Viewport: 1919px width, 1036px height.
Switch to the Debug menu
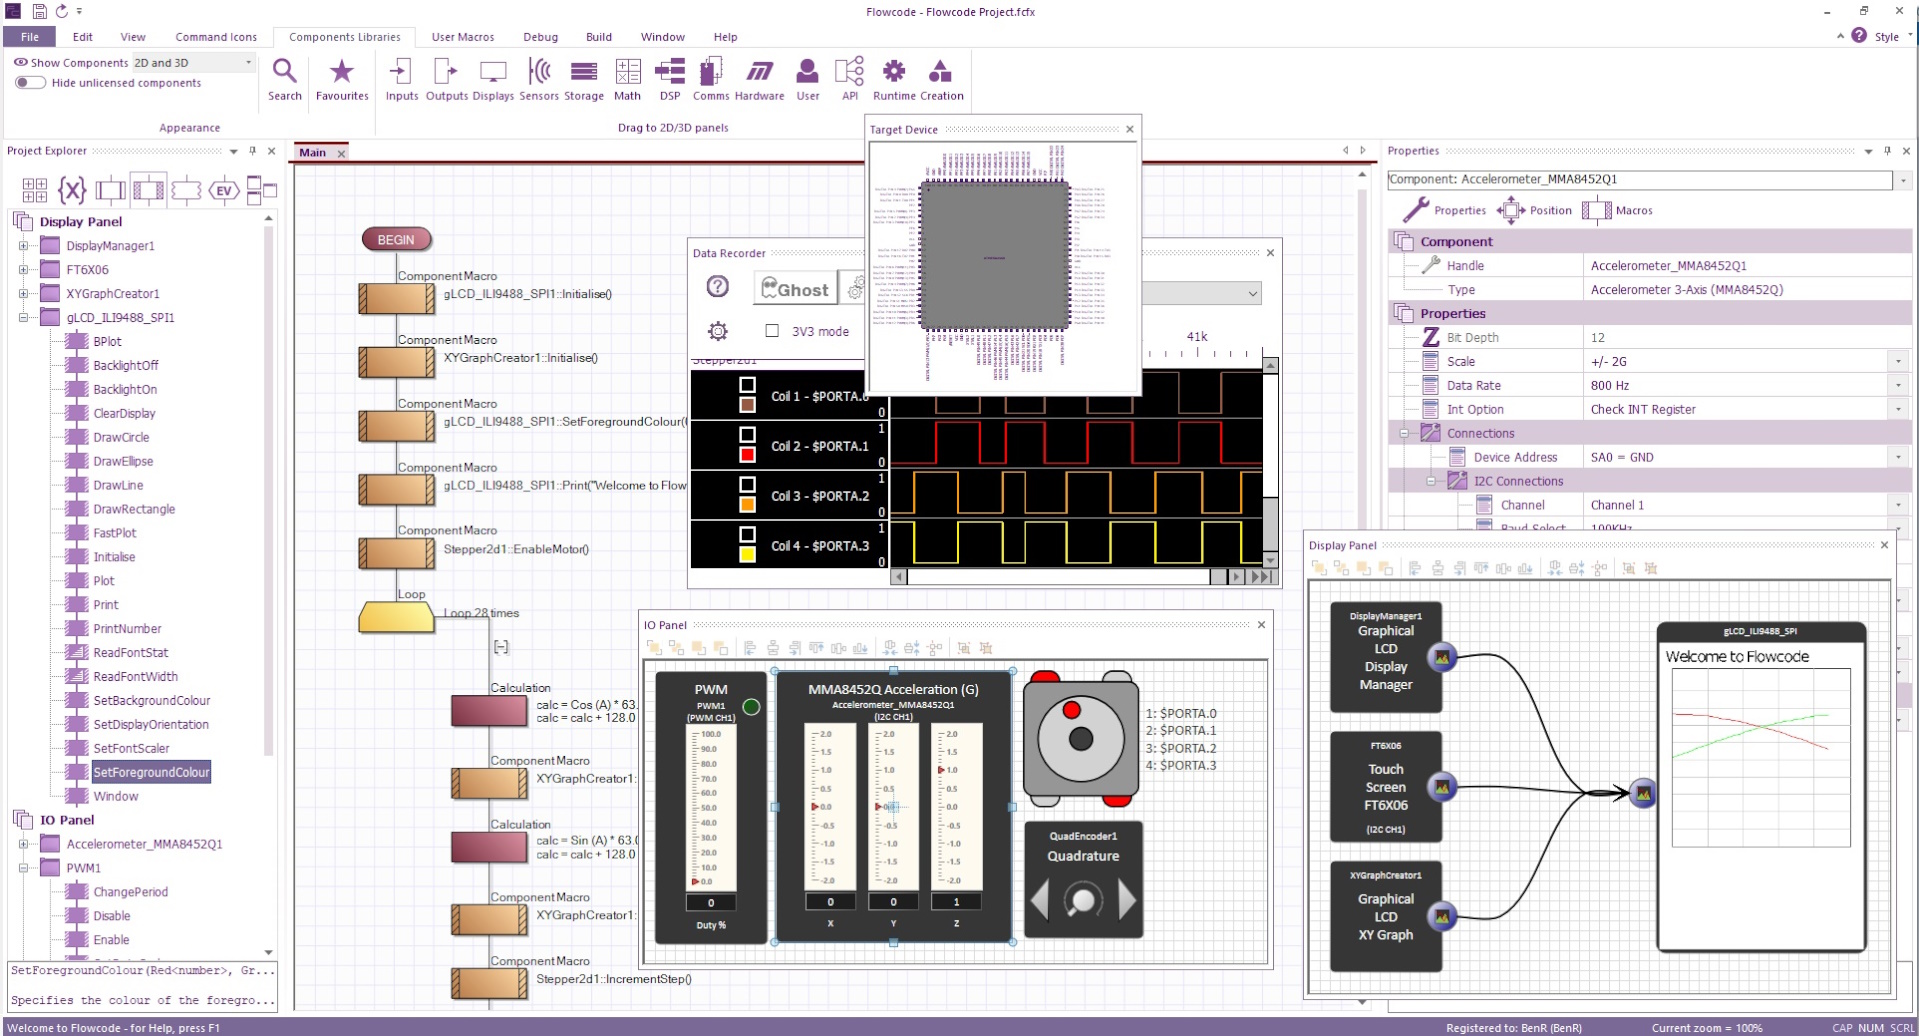(x=540, y=37)
